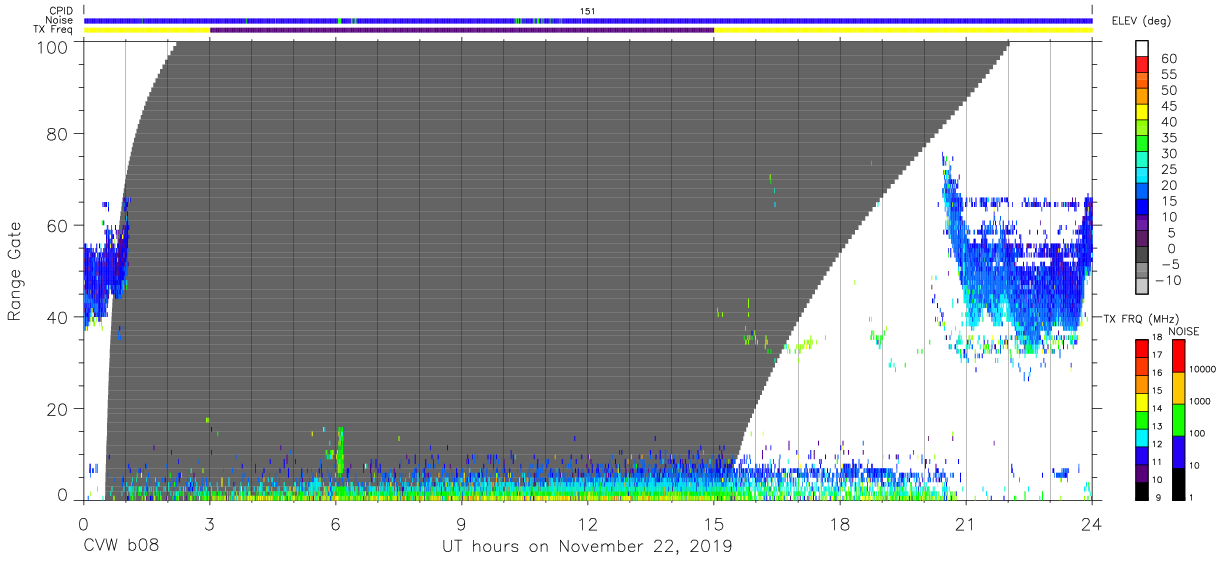Pick the yellow 40-45 elevation swatch

pyautogui.click(x=1142, y=113)
